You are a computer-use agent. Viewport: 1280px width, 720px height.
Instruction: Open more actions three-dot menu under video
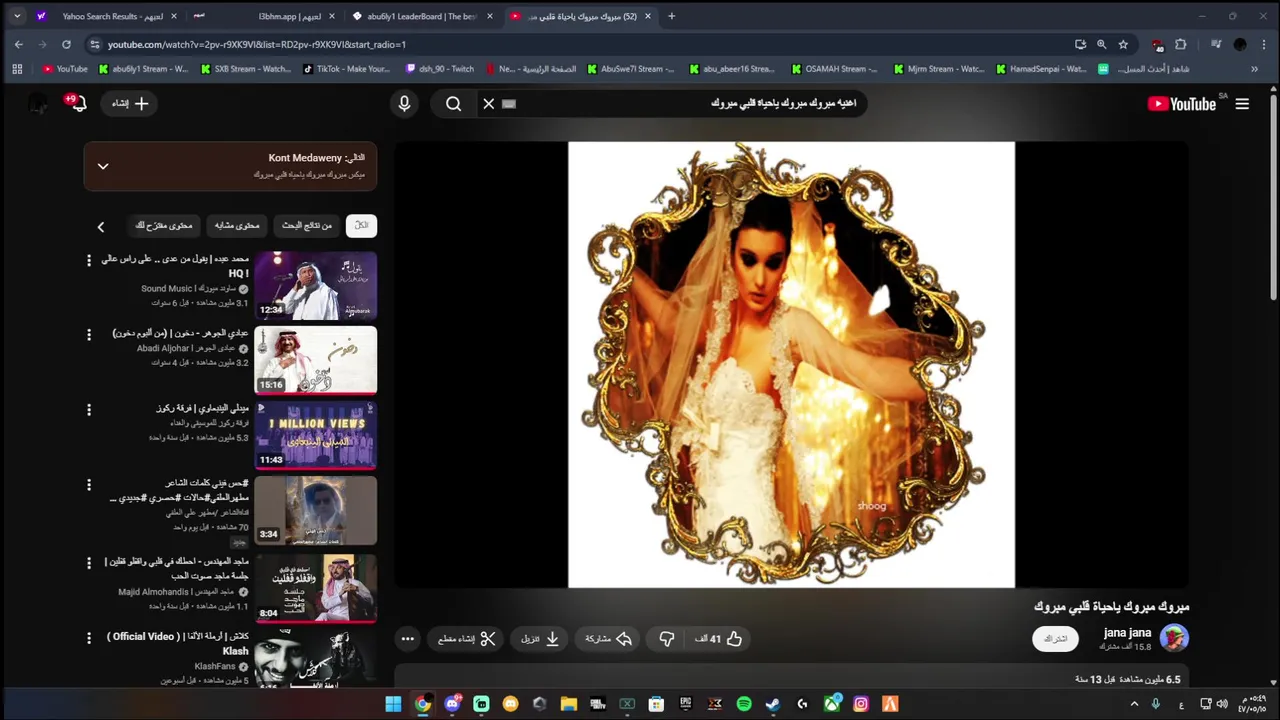(x=407, y=639)
